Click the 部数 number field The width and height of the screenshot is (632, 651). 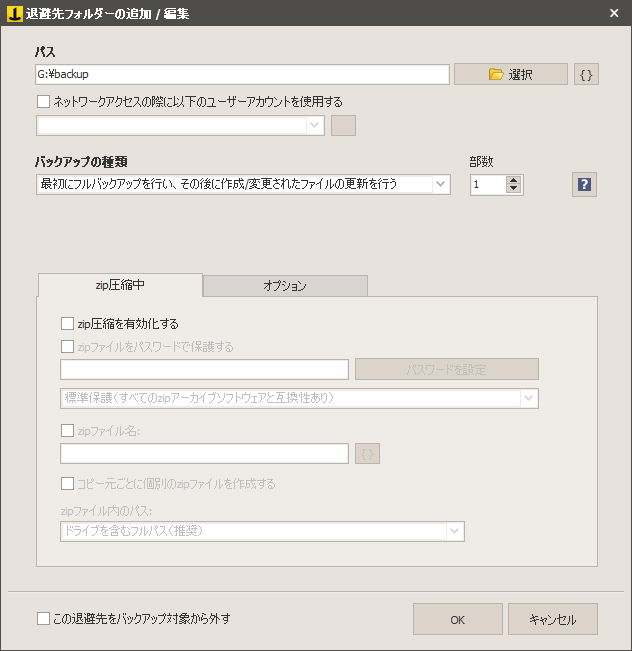pyautogui.click(x=489, y=184)
